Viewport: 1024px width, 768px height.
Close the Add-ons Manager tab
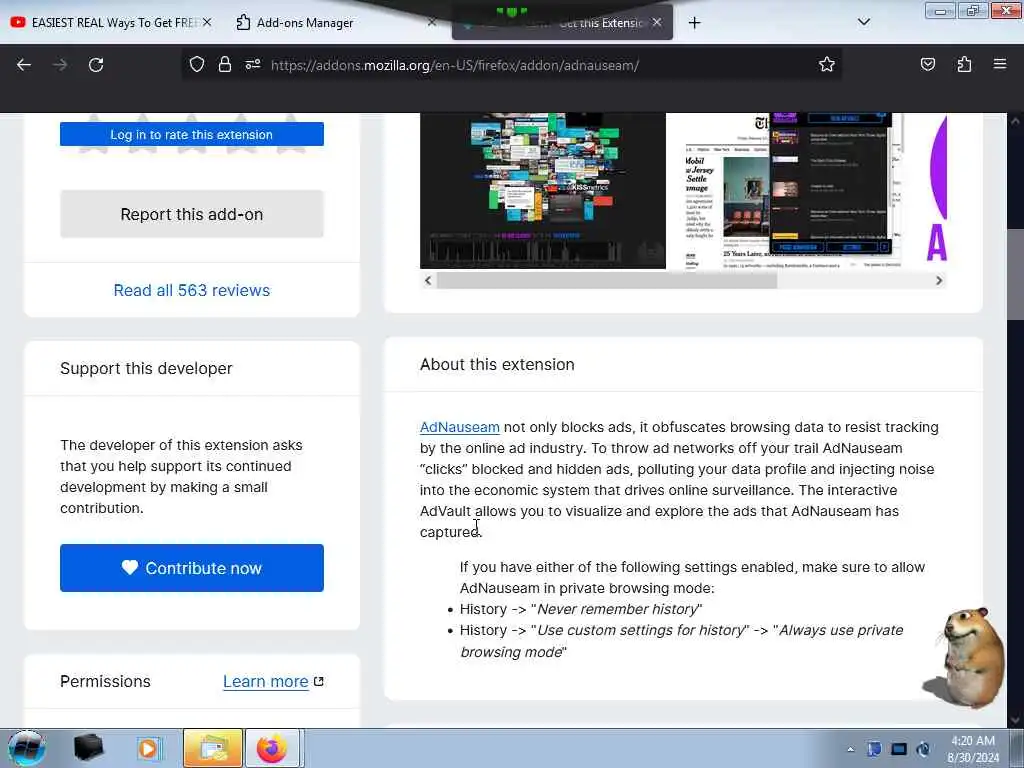coord(432,22)
